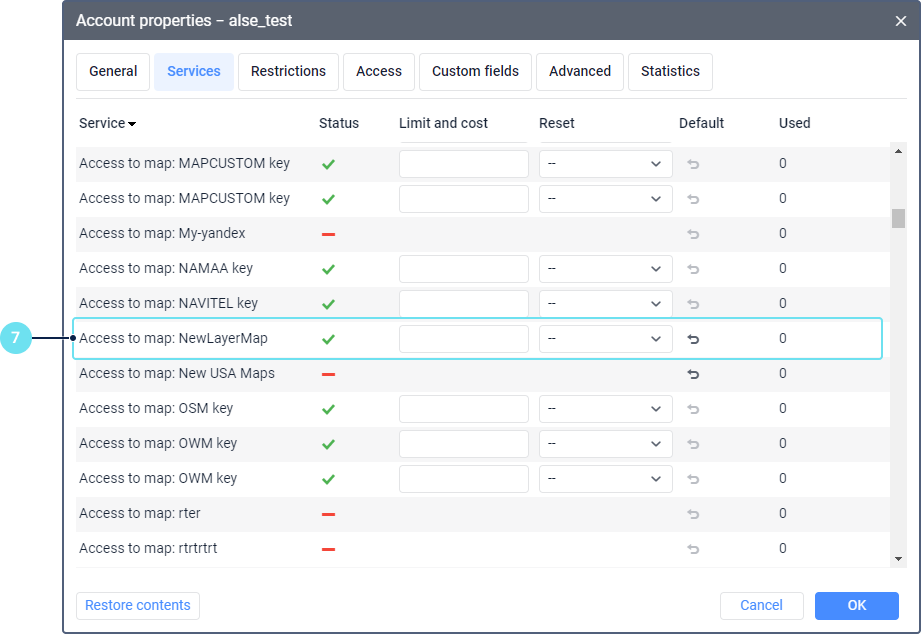Enable the My-yandex map service status
This screenshot has width=921, height=634.
tap(328, 234)
